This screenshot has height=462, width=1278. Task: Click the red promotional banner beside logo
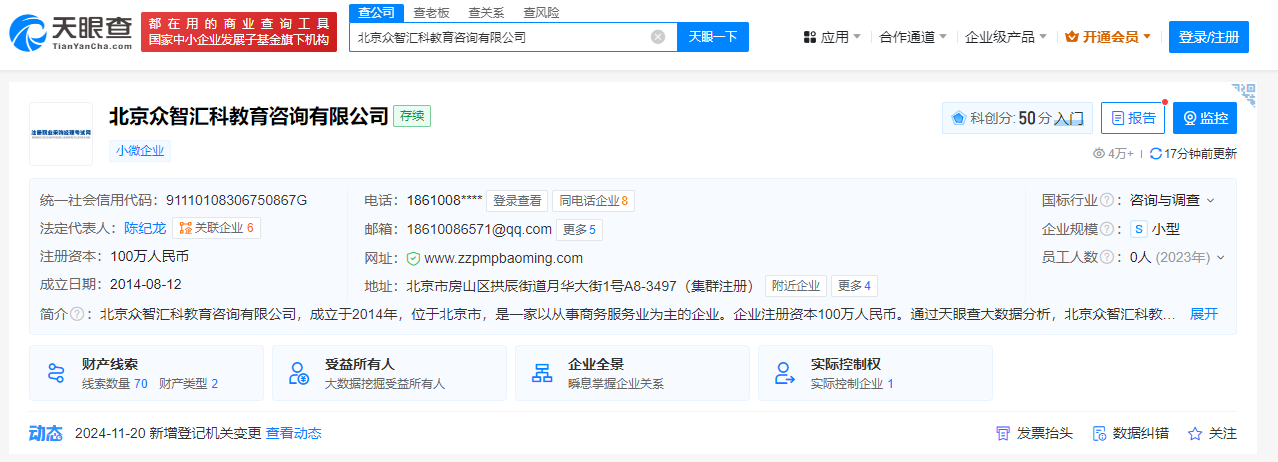(239, 32)
